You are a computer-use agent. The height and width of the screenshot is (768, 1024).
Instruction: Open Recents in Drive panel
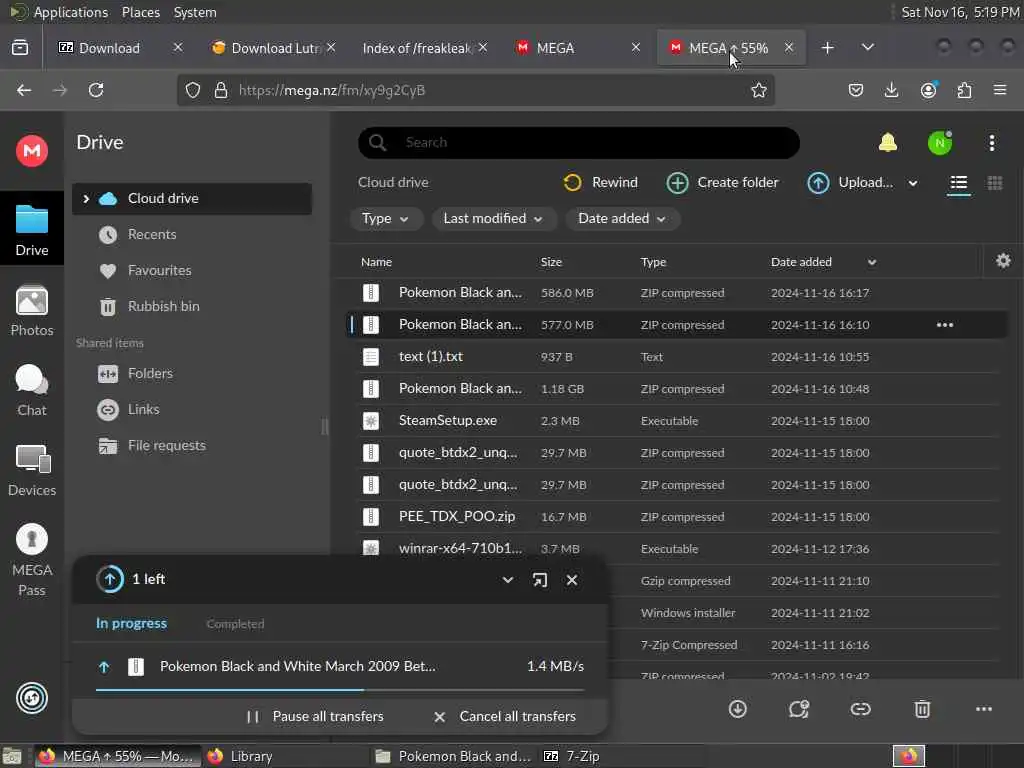192,234
